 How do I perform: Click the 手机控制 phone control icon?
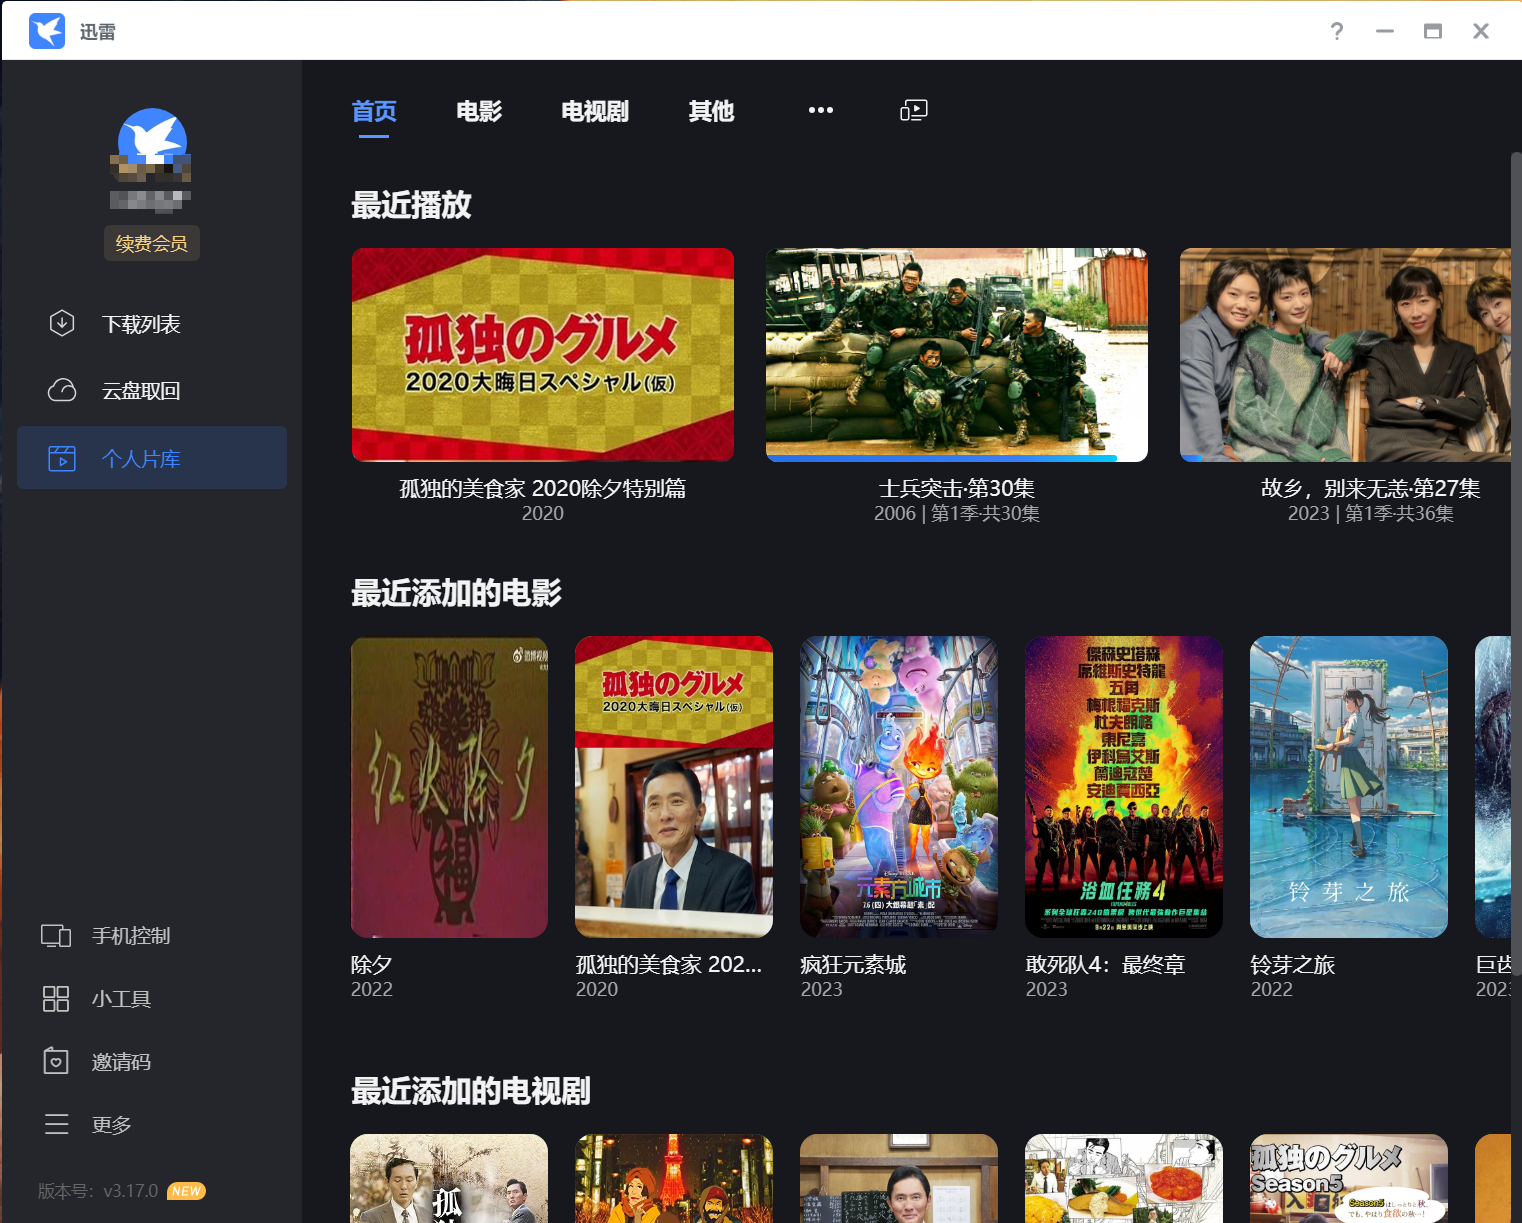click(57, 936)
